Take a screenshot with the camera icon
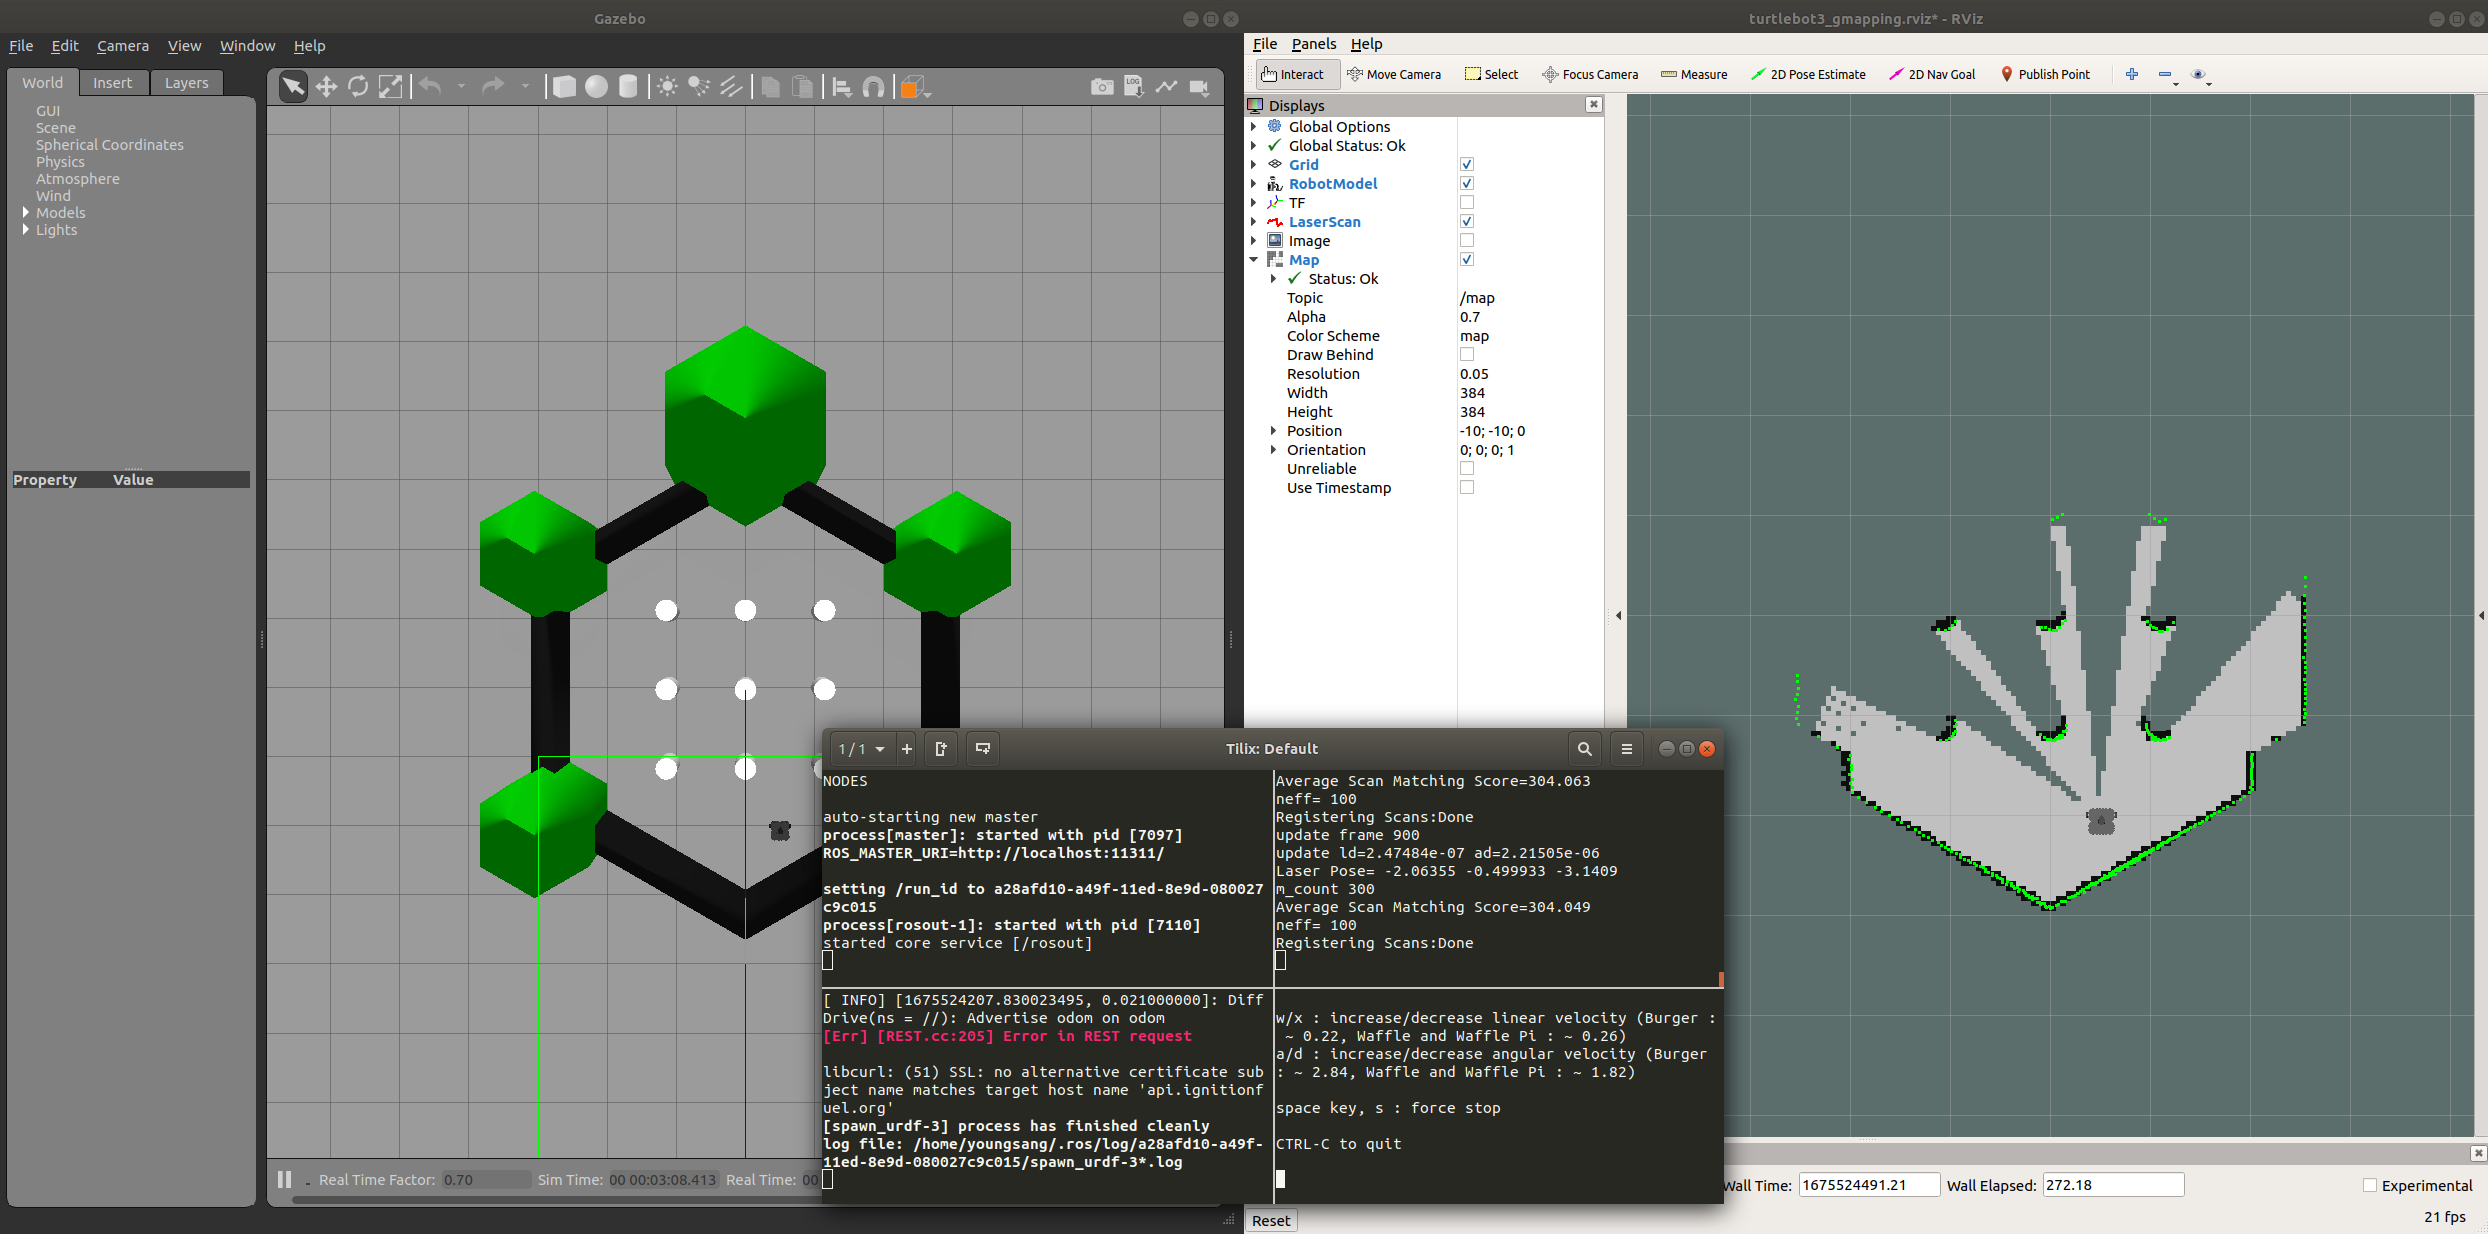 [x=1101, y=87]
